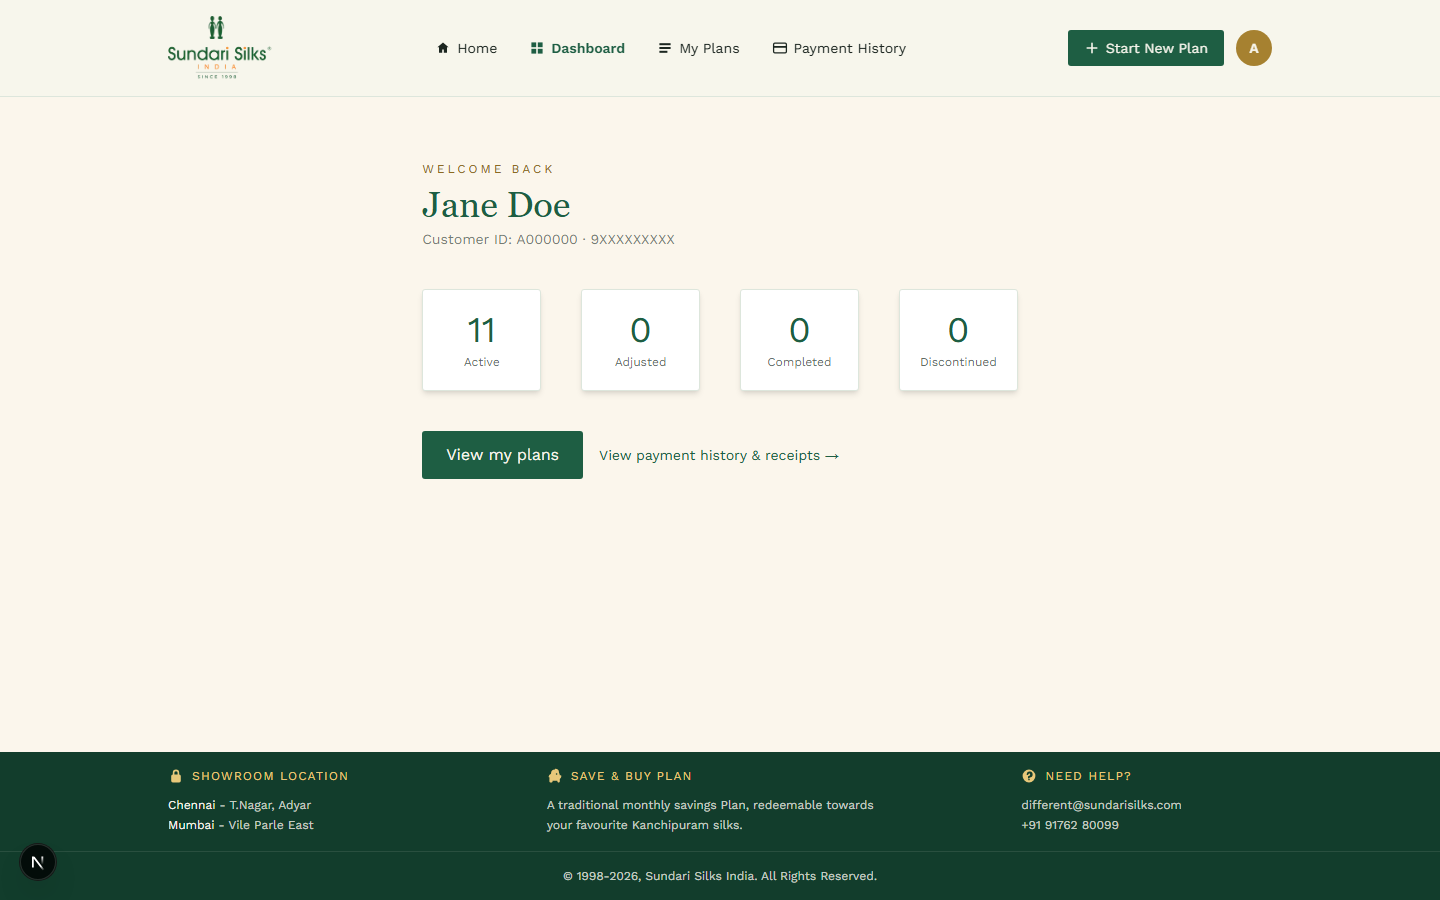
Task: Click the lines icon beside My Plans
Action: pos(665,48)
